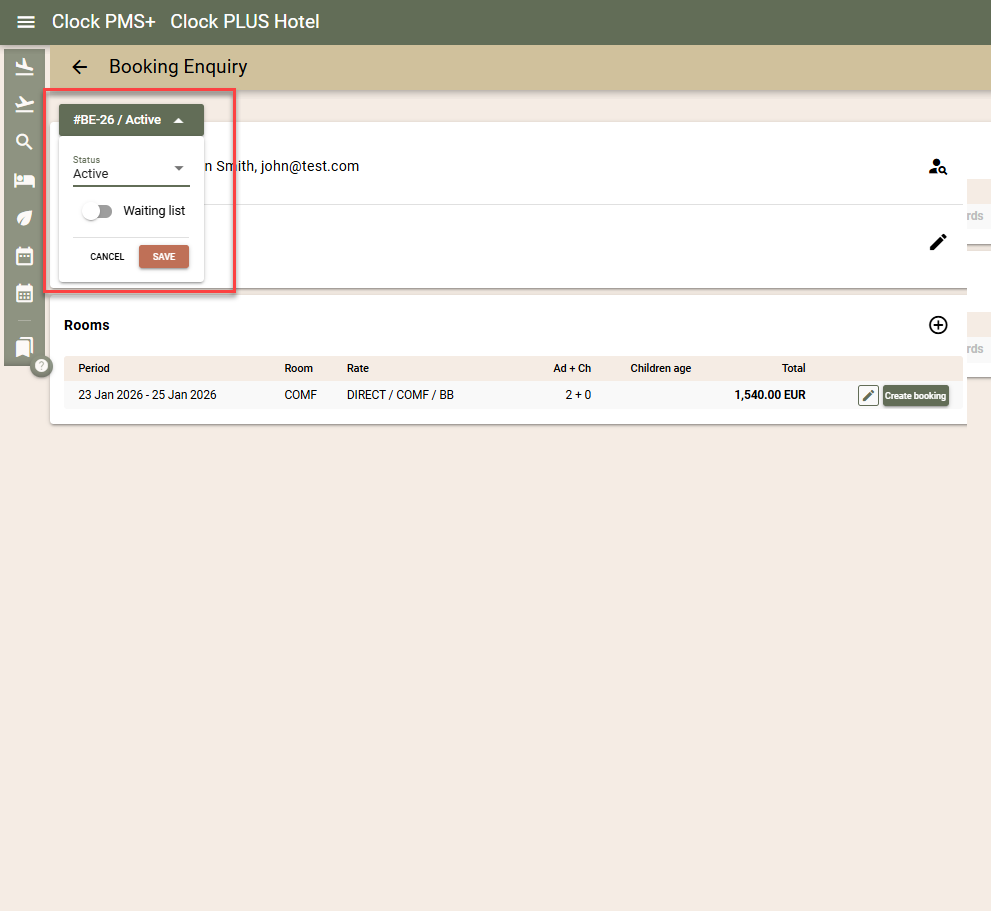Click the CANCEL button
The image size is (991, 911).
[x=107, y=257]
